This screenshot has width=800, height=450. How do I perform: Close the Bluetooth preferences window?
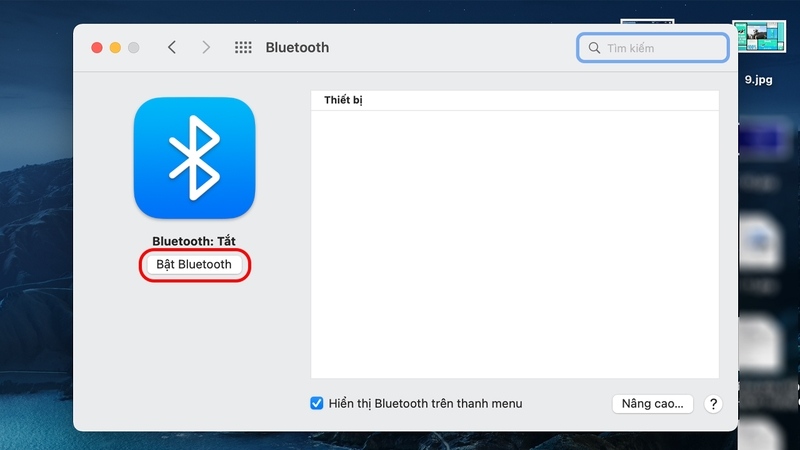pyautogui.click(x=97, y=47)
